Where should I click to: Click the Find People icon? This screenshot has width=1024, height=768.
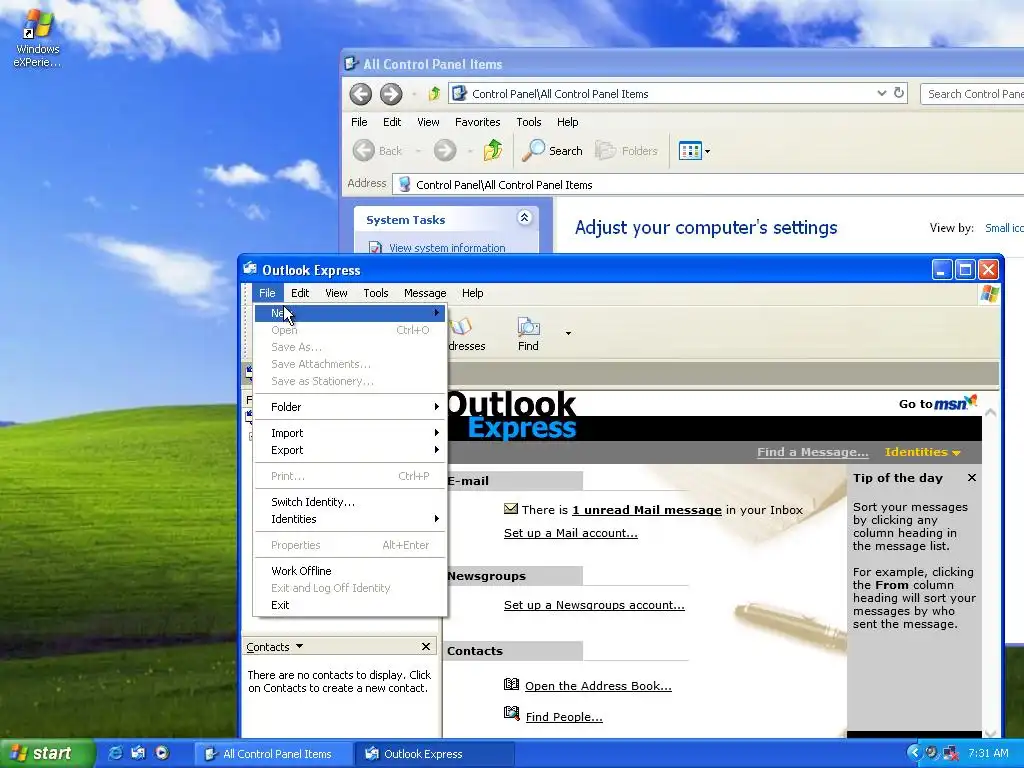click(511, 713)
